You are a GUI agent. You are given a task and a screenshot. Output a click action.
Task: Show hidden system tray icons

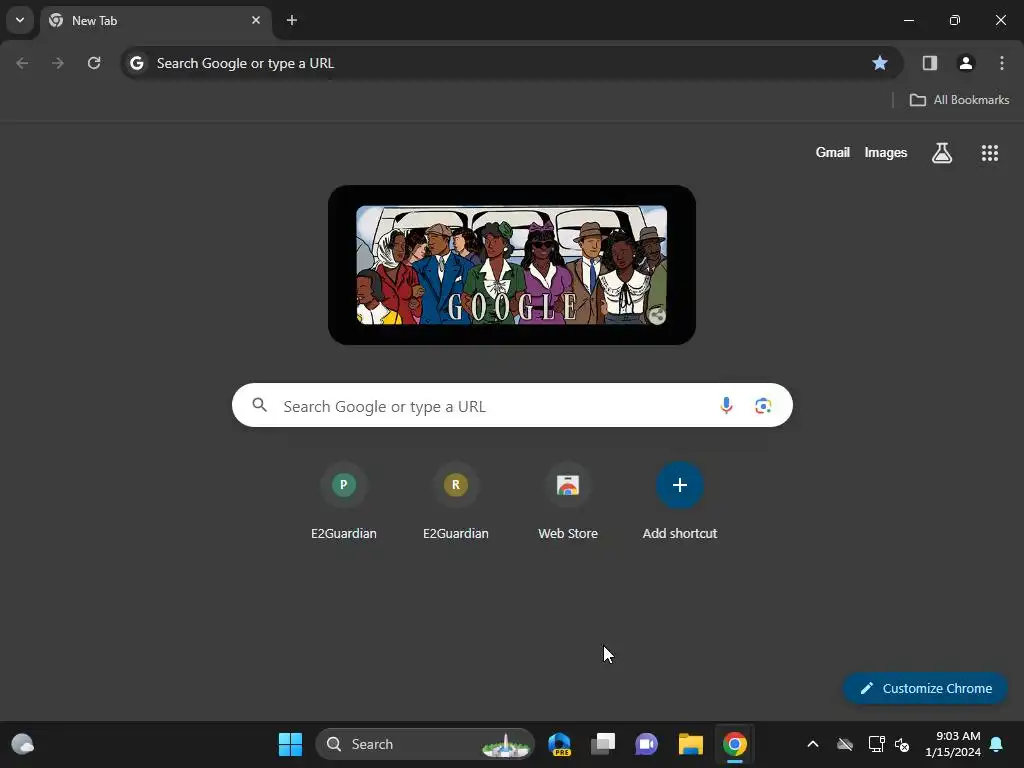[x=813, y=744]
